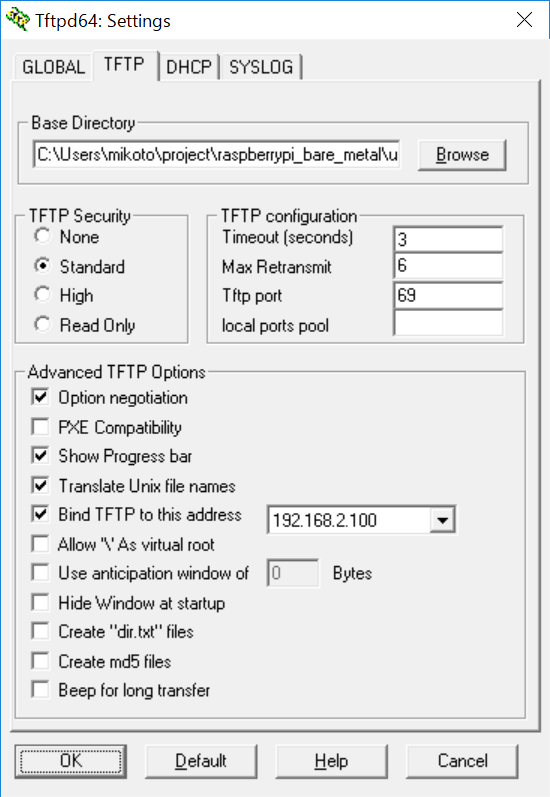Screen dimensions: 550x797
Task: Click the Timeout seconds field
Action: pos(448,239)
